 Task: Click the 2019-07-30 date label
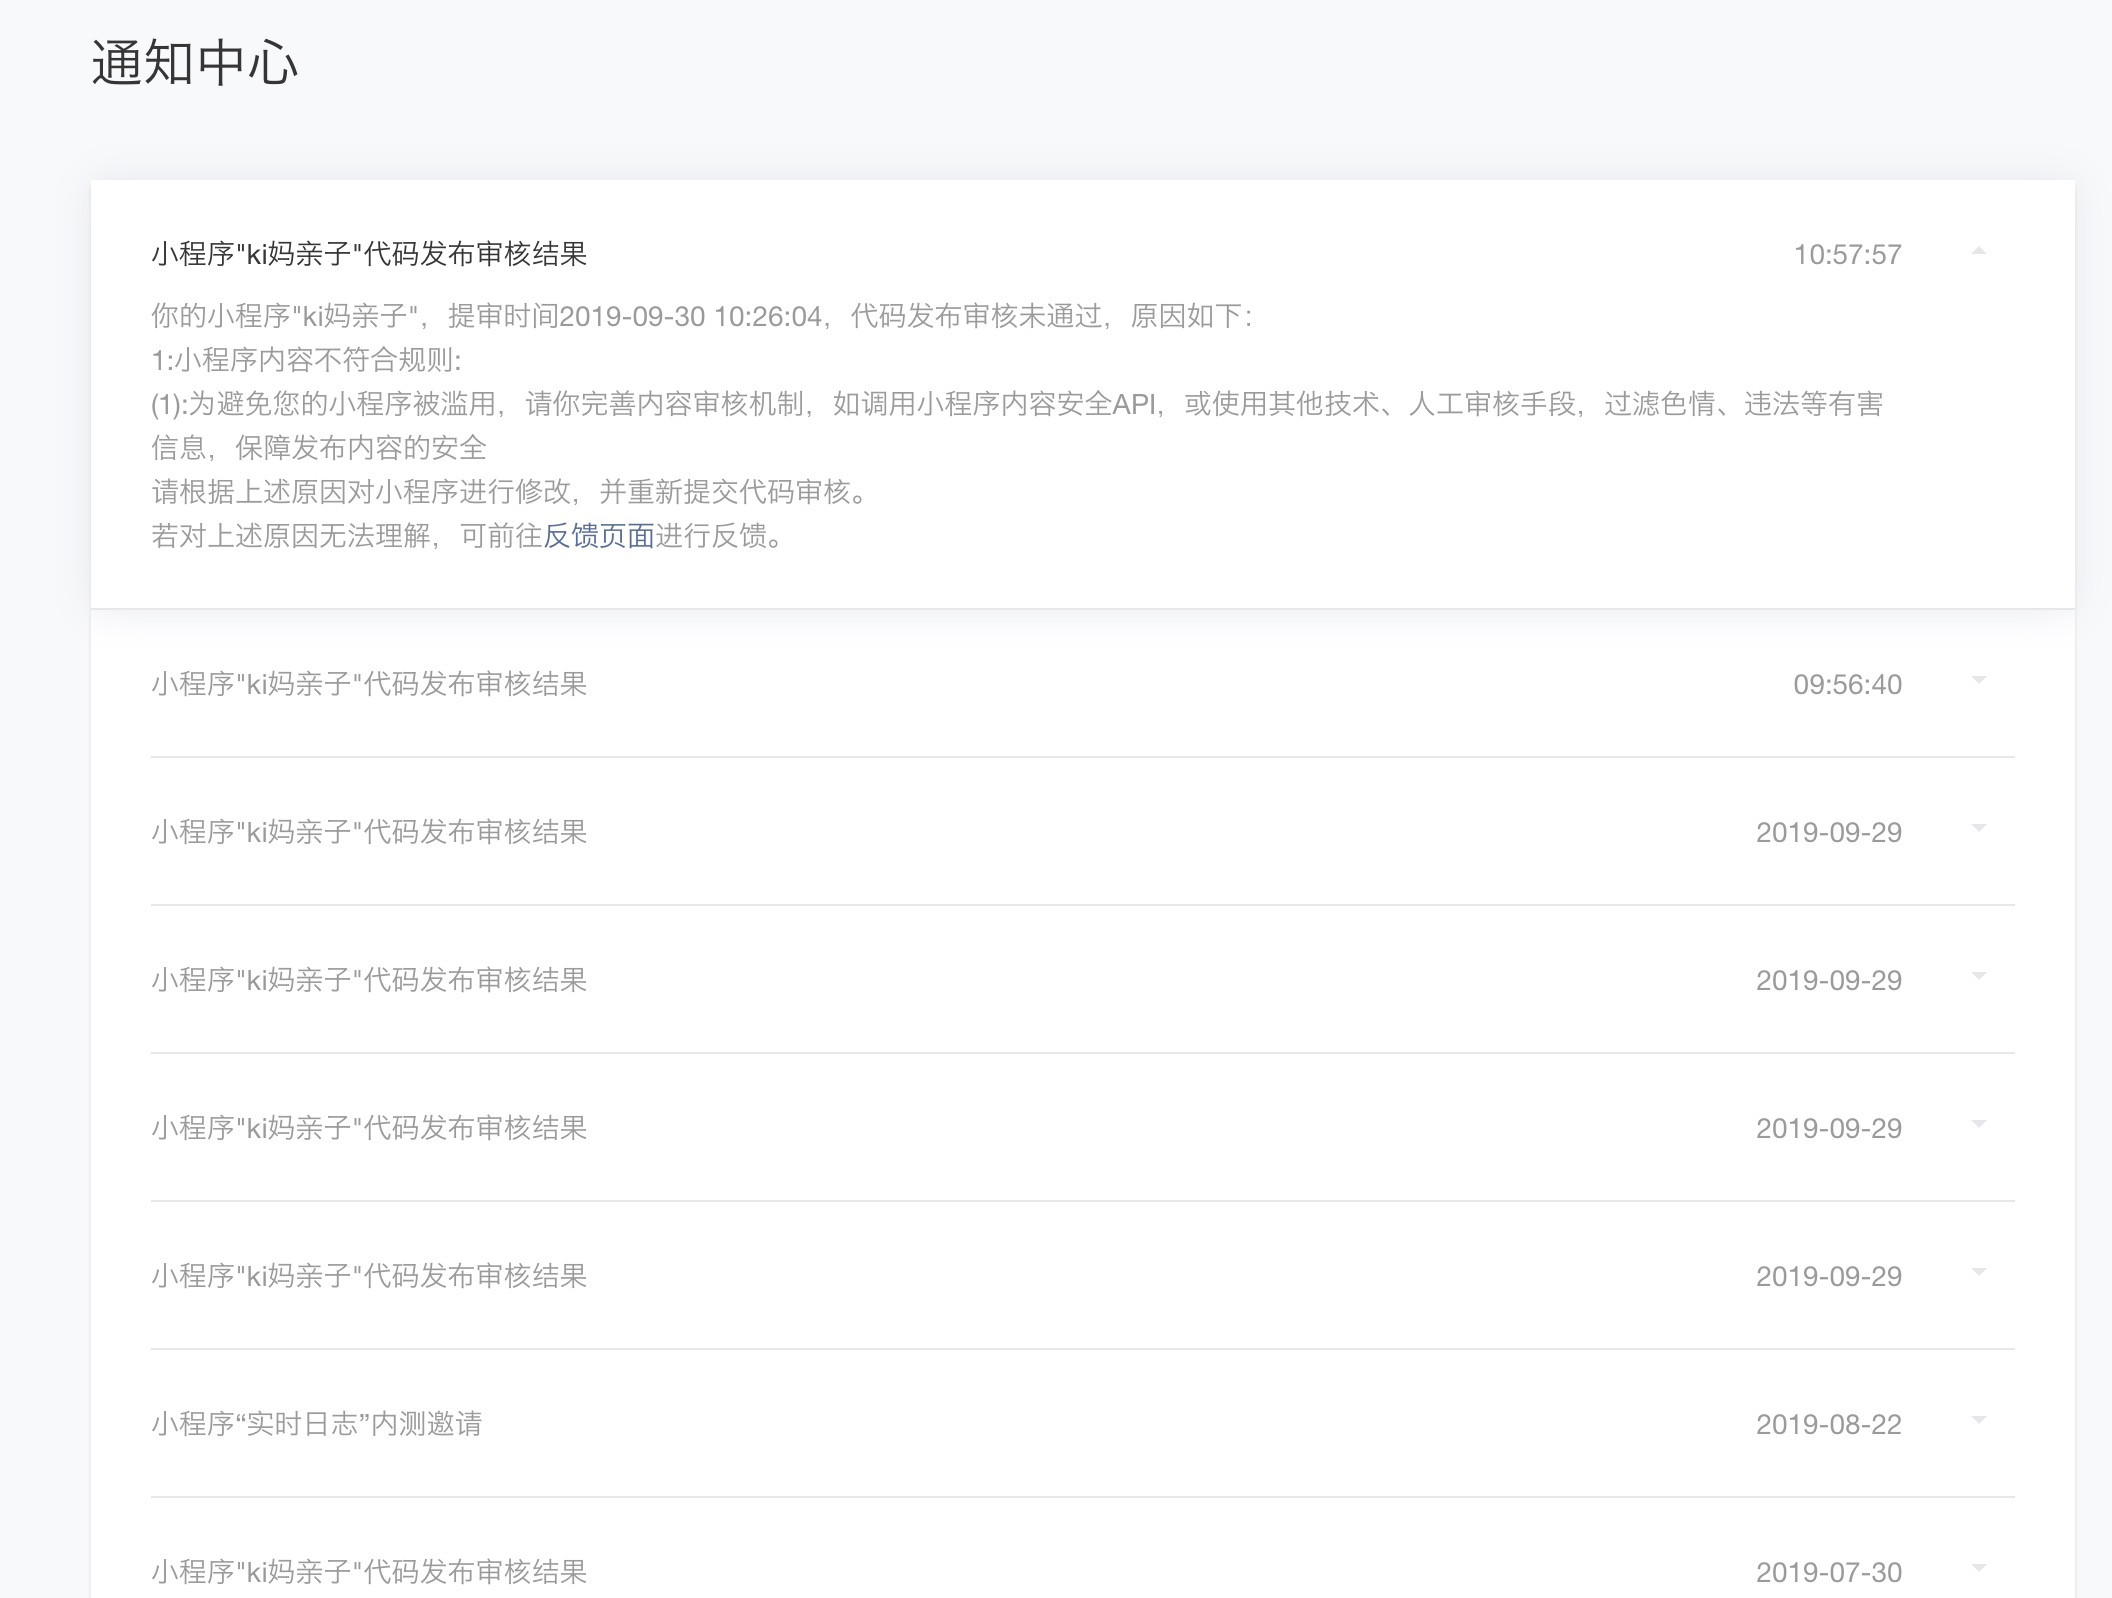point(1828,1573)
